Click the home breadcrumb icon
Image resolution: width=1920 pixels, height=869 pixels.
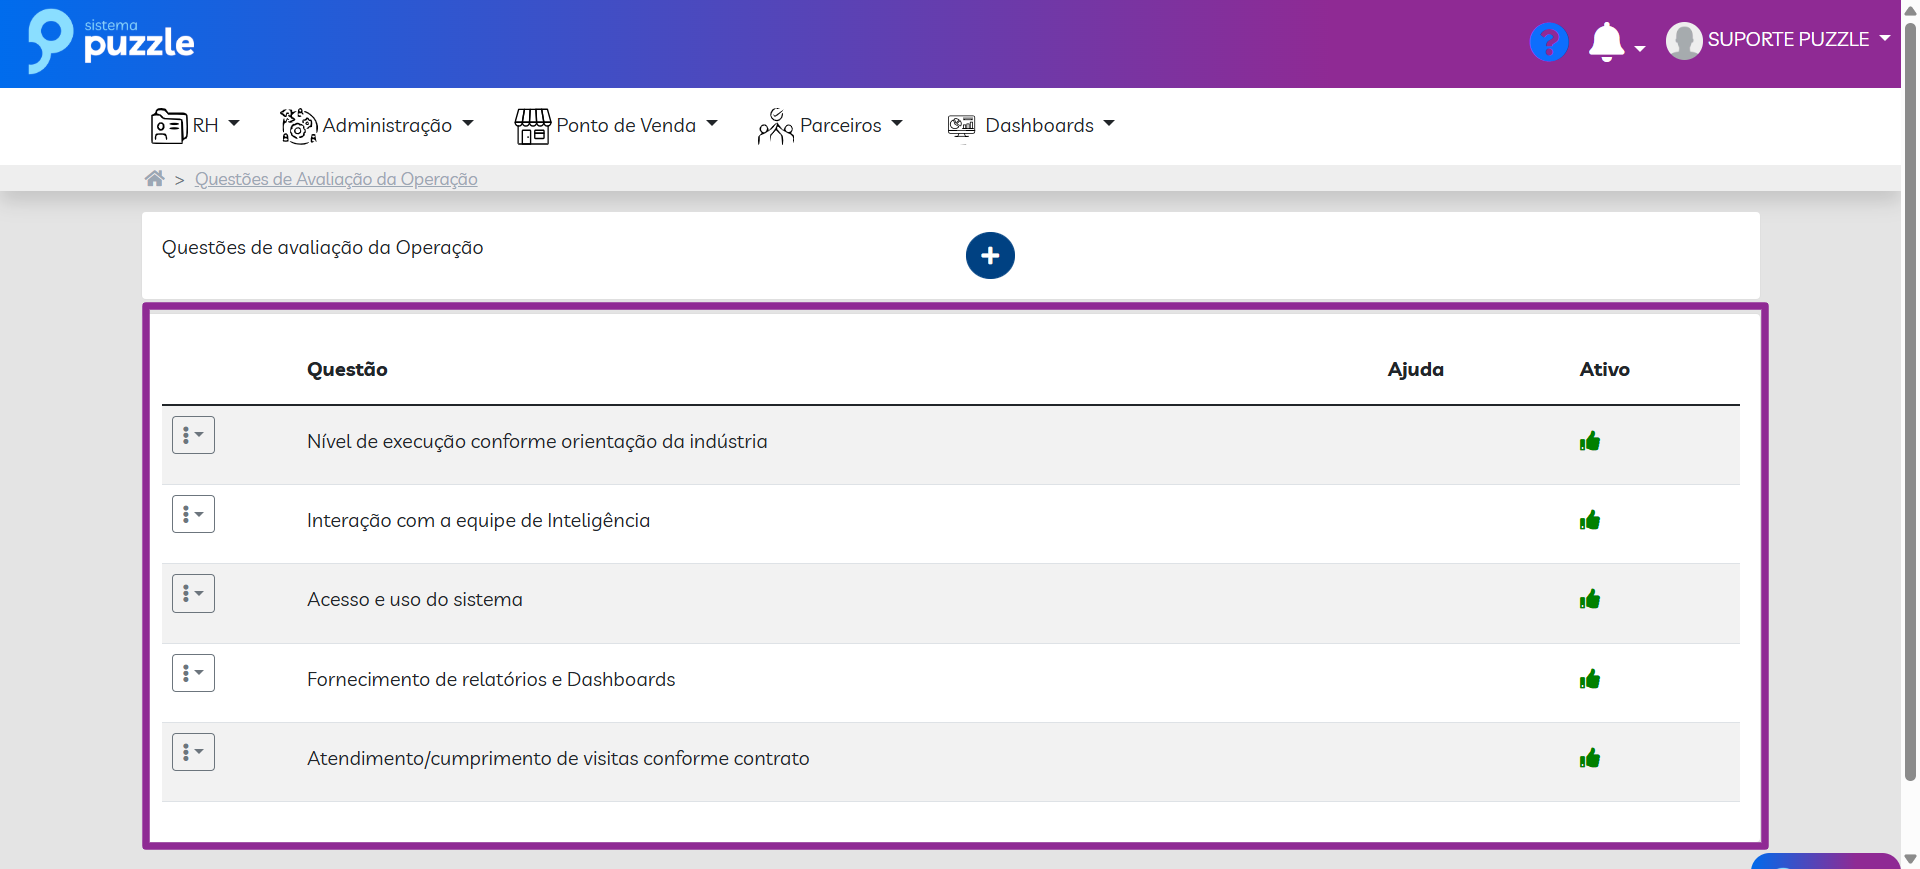154,179
